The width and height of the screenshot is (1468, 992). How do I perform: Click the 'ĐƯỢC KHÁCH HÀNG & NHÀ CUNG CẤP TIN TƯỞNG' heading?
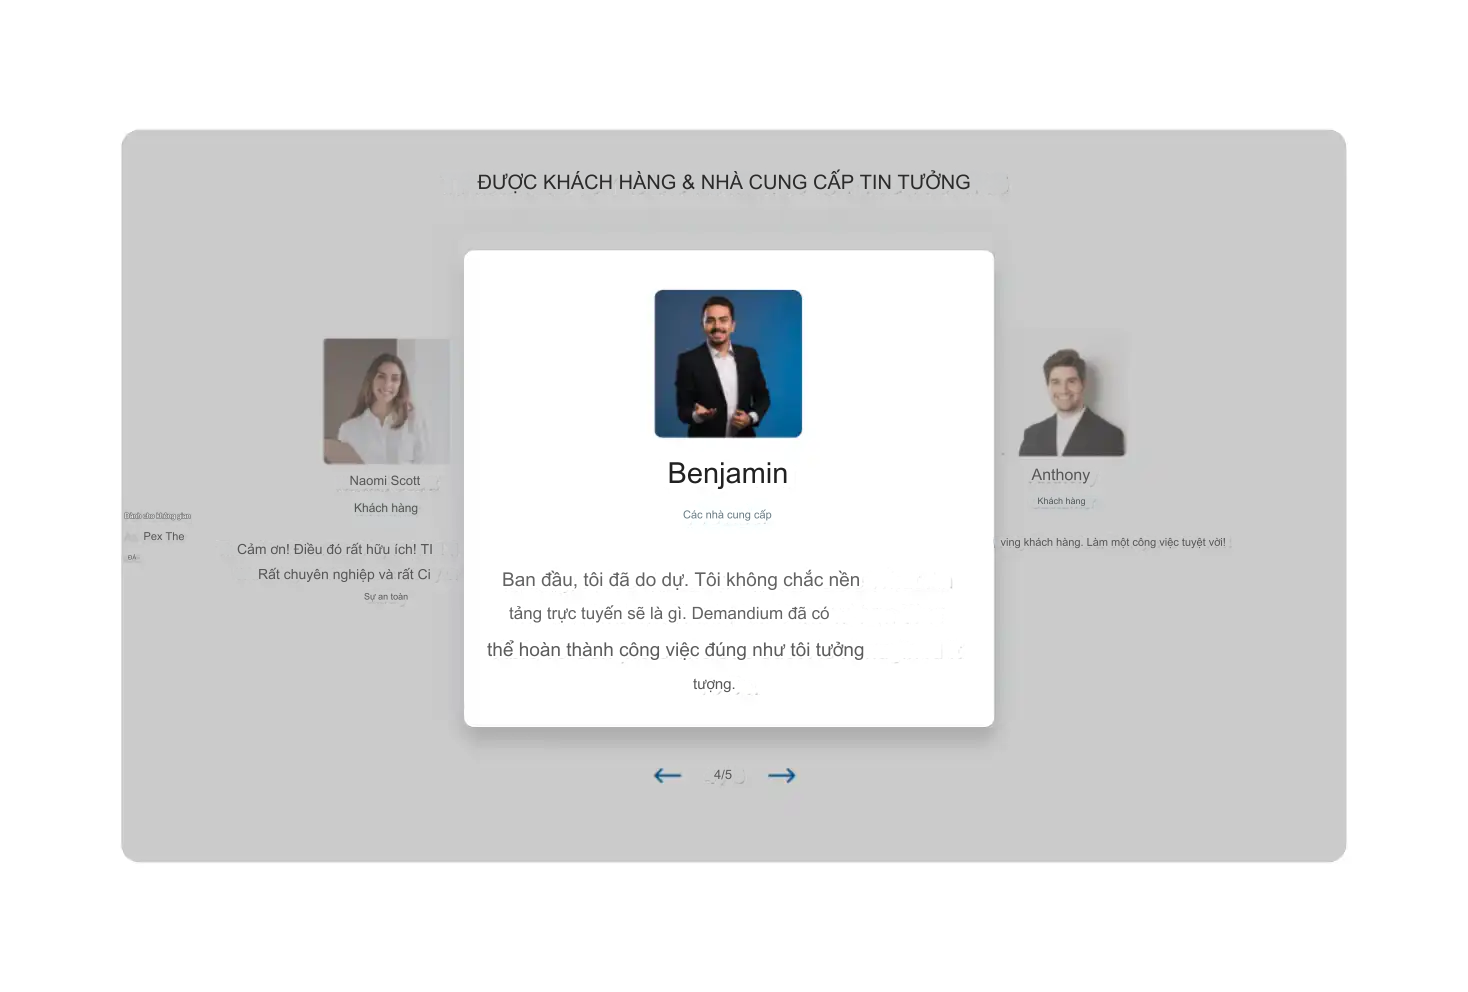tap(724, 182)
